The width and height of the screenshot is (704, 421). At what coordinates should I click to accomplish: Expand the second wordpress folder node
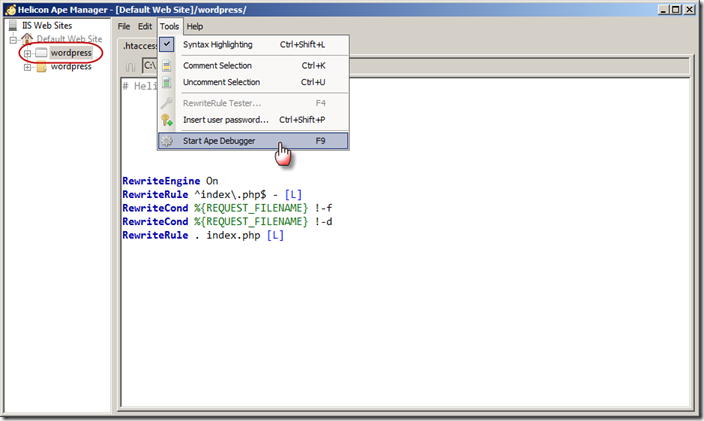pyautogui.click(x=27, y=67)
